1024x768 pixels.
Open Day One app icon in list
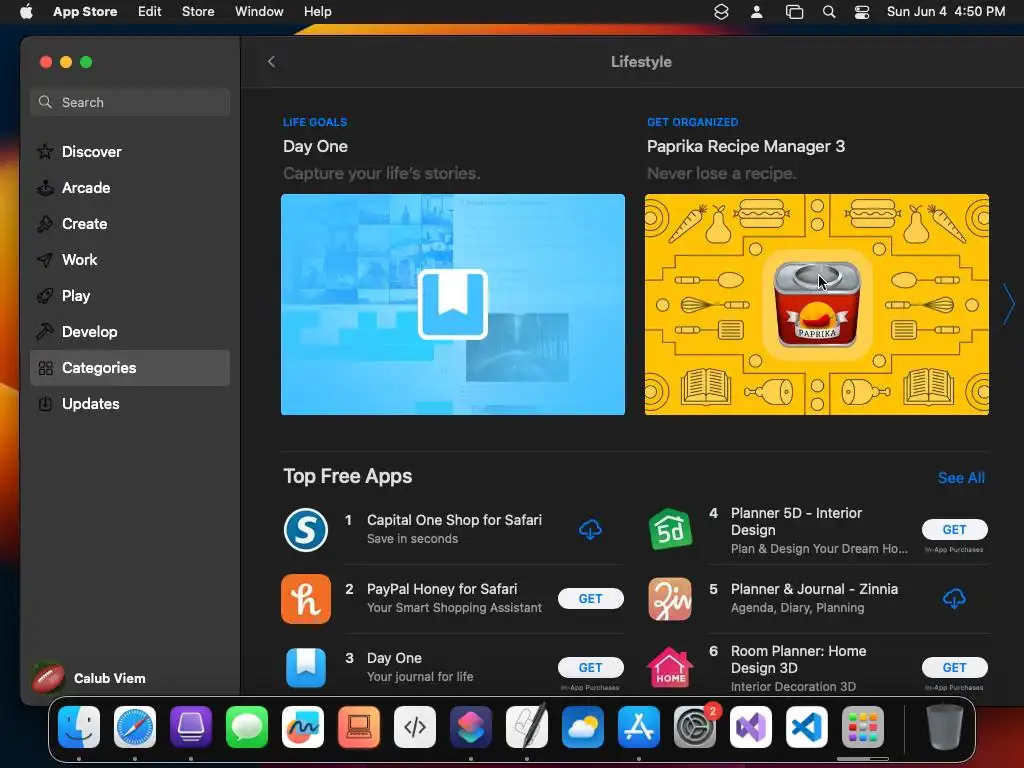pos(306,667)
